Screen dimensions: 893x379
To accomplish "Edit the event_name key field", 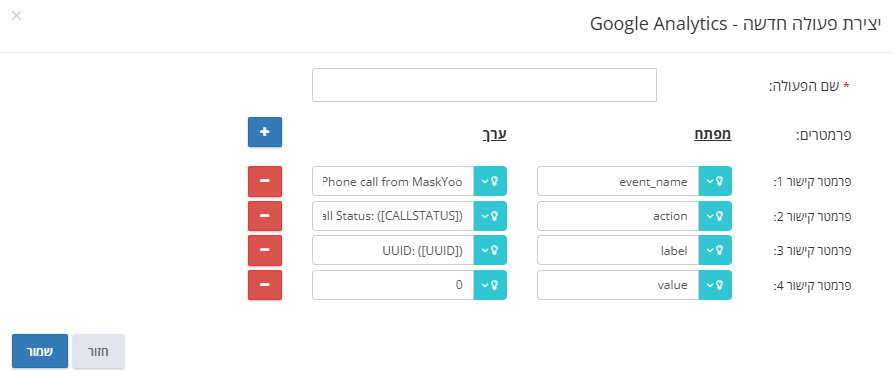I will tap(618, 181).
